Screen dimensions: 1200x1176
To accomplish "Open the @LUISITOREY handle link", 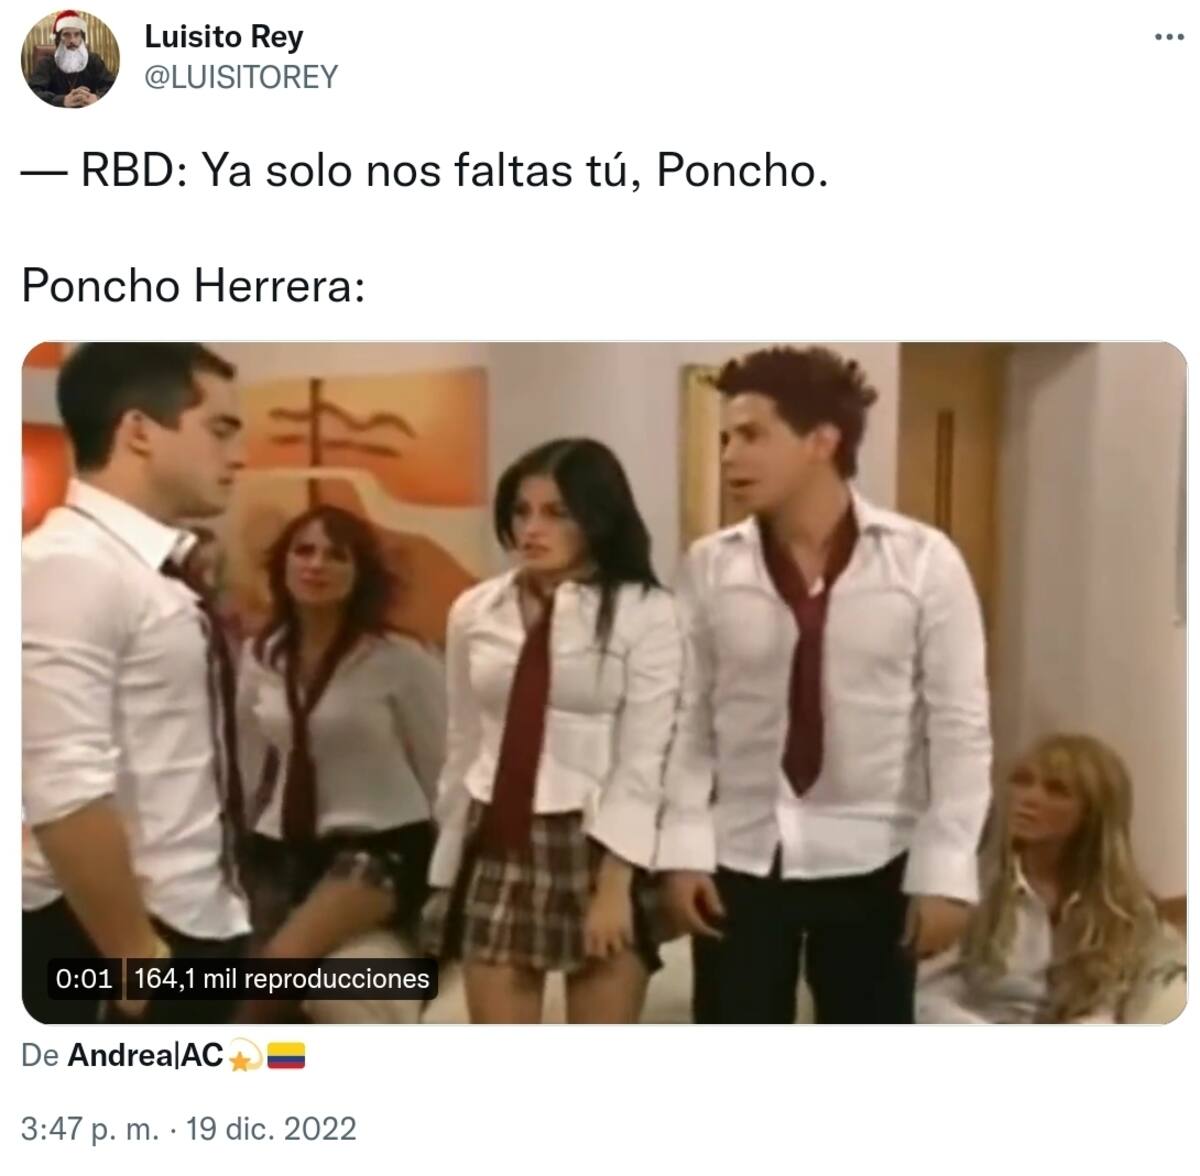I will pyautogui.click(x=241, y=77).
